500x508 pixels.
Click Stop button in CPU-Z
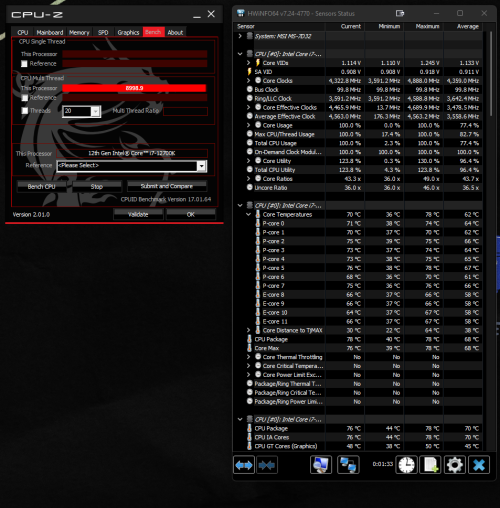coord(97,186)
